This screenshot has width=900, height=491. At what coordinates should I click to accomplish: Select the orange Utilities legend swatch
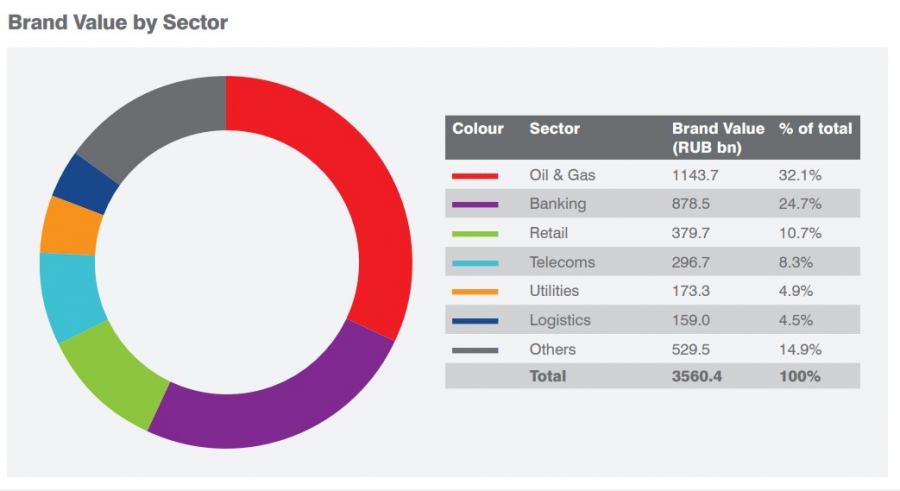[x=475, y=291]
